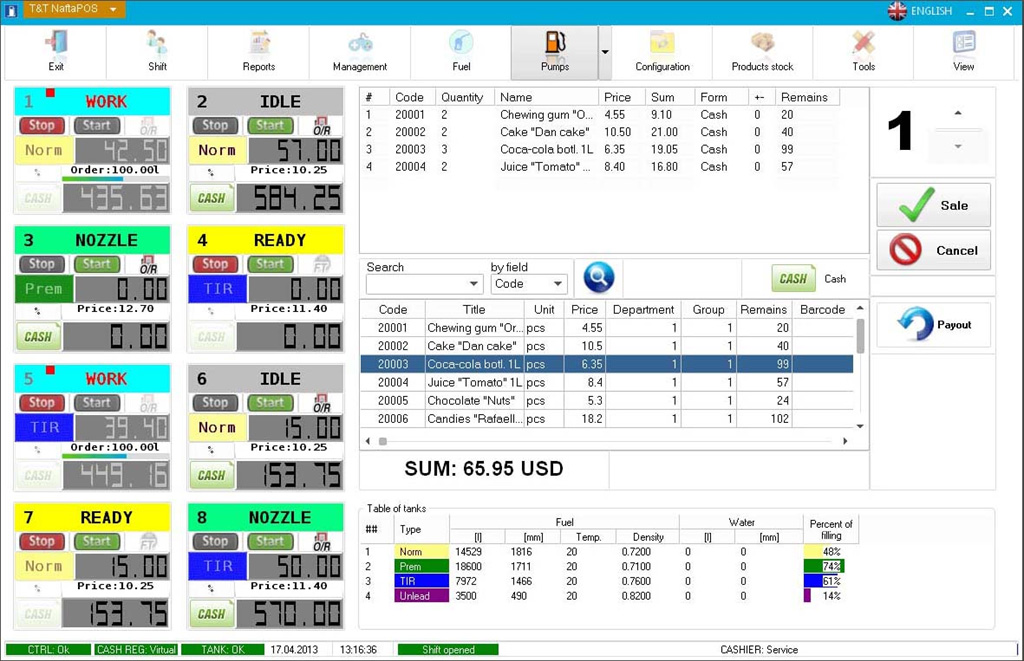The height and width of the screenshot is (661, 1024).
Task: Click the CASH button on pump 2
Action: 211,199
